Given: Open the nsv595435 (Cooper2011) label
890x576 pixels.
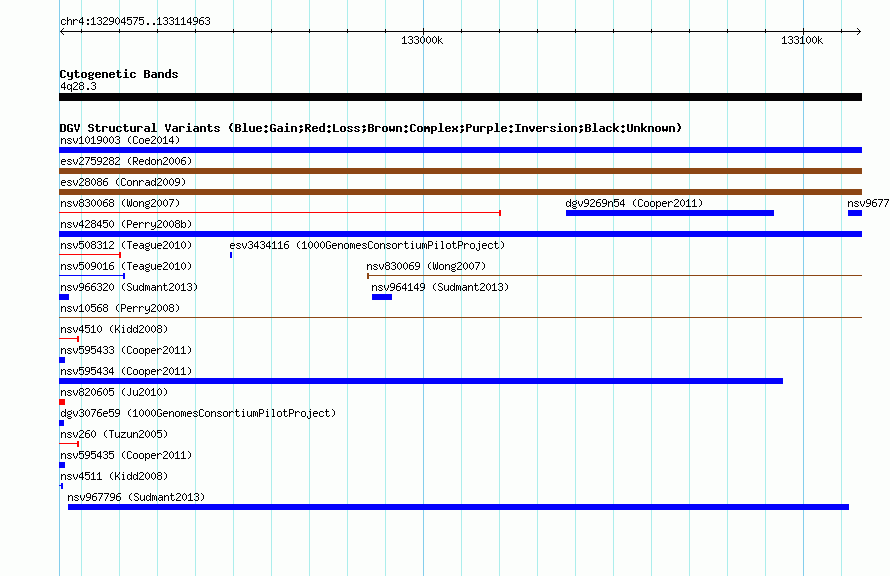Looking at the screenshot, I should pos(126,455).
